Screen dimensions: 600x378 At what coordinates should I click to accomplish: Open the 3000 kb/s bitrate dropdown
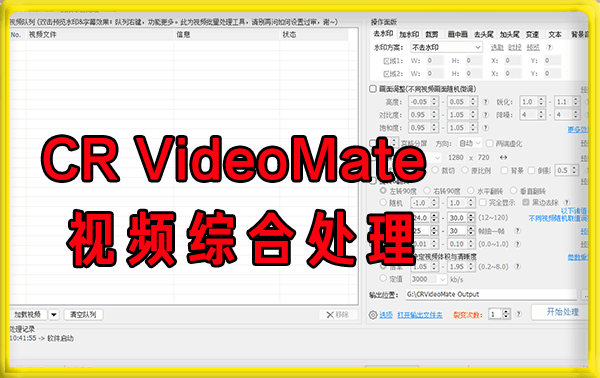[x=428, y=279]
